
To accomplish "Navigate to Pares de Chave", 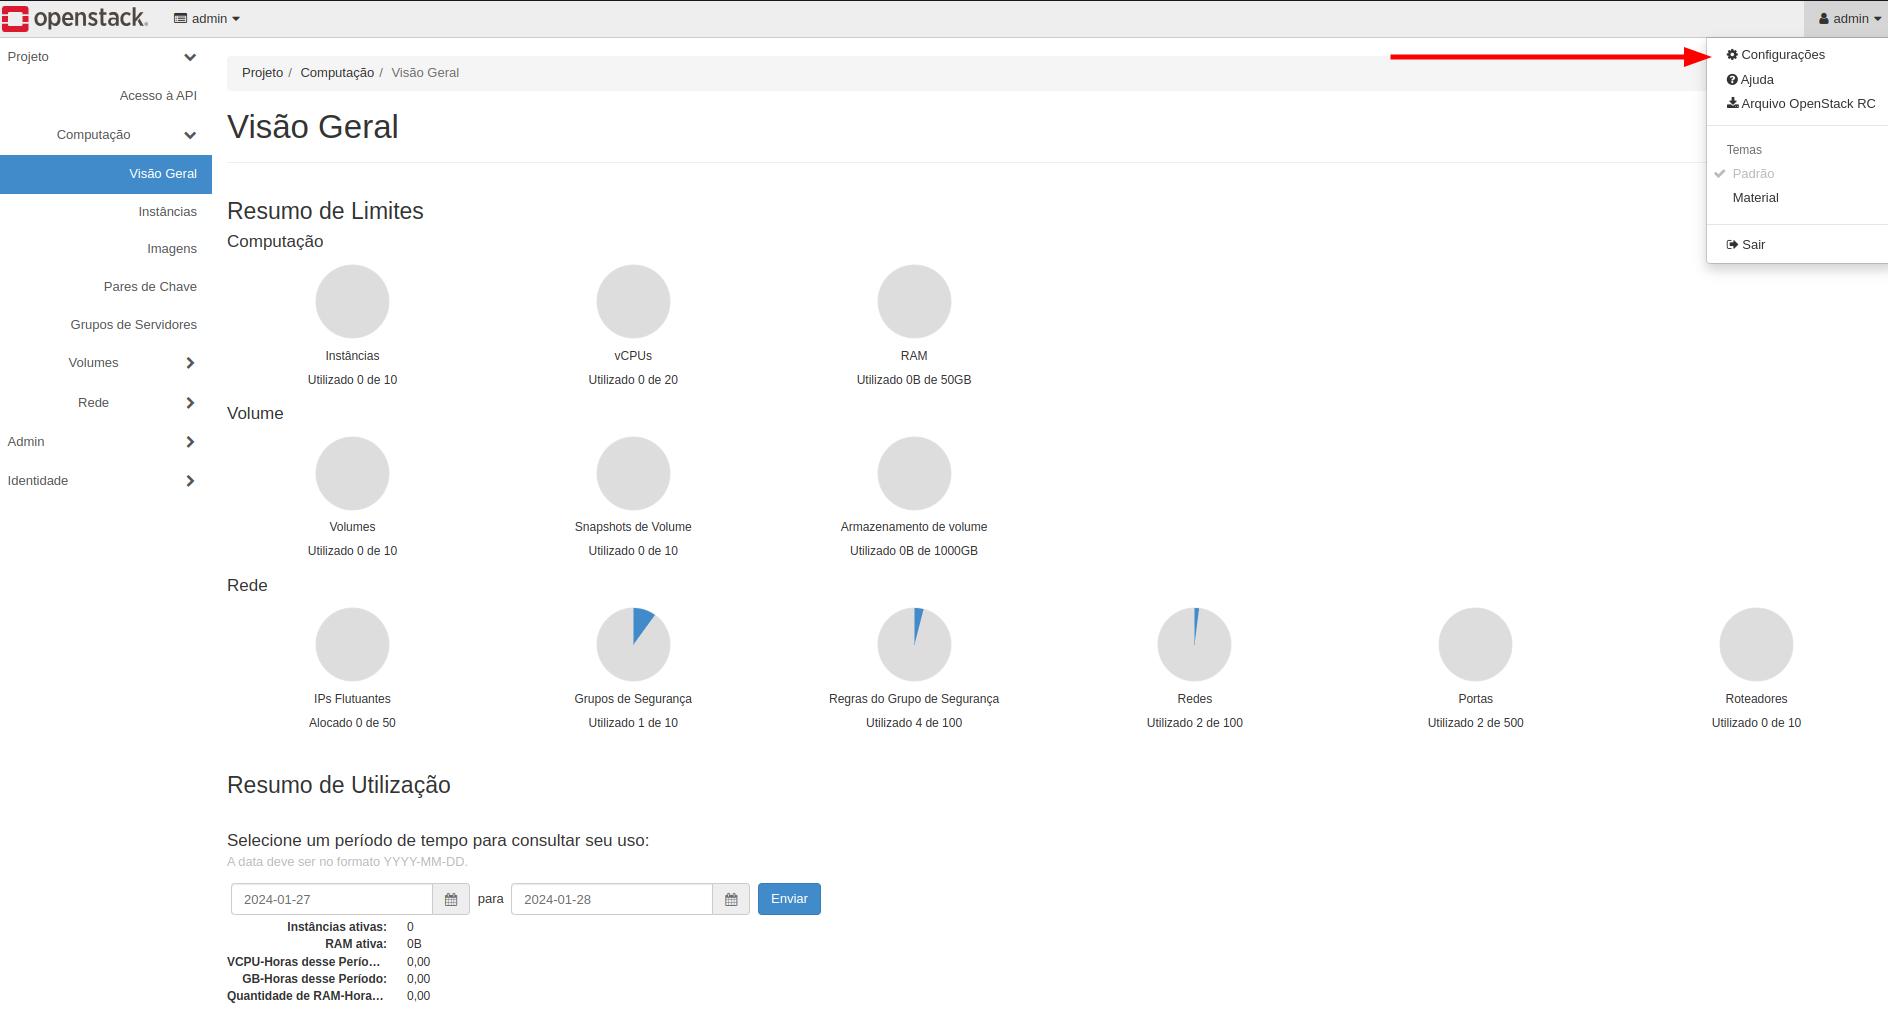I will (150, 287).
